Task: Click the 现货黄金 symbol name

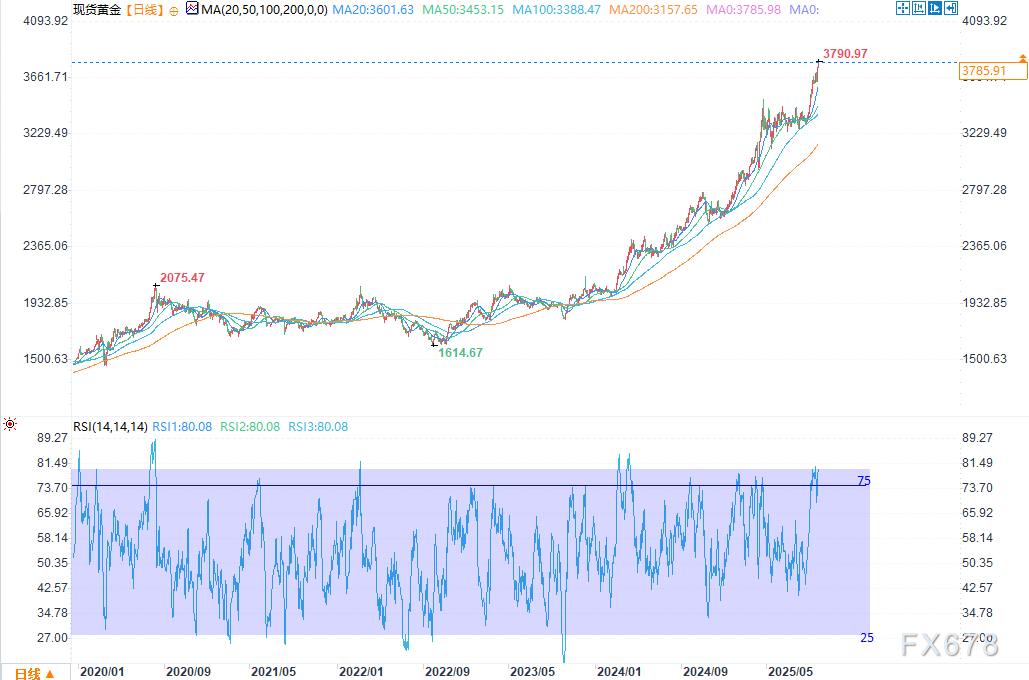Action: [x=97, y=10]
